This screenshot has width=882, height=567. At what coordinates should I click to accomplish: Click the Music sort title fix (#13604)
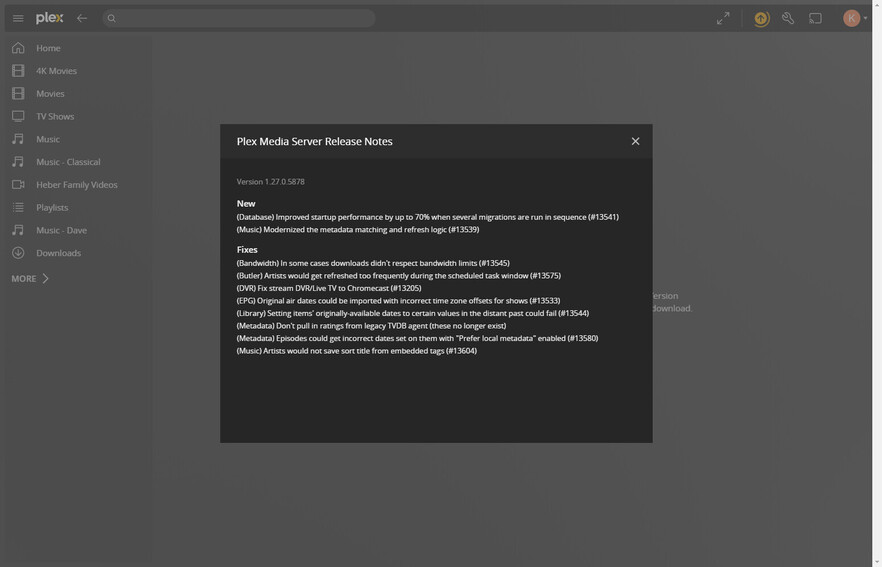(357, 351)
